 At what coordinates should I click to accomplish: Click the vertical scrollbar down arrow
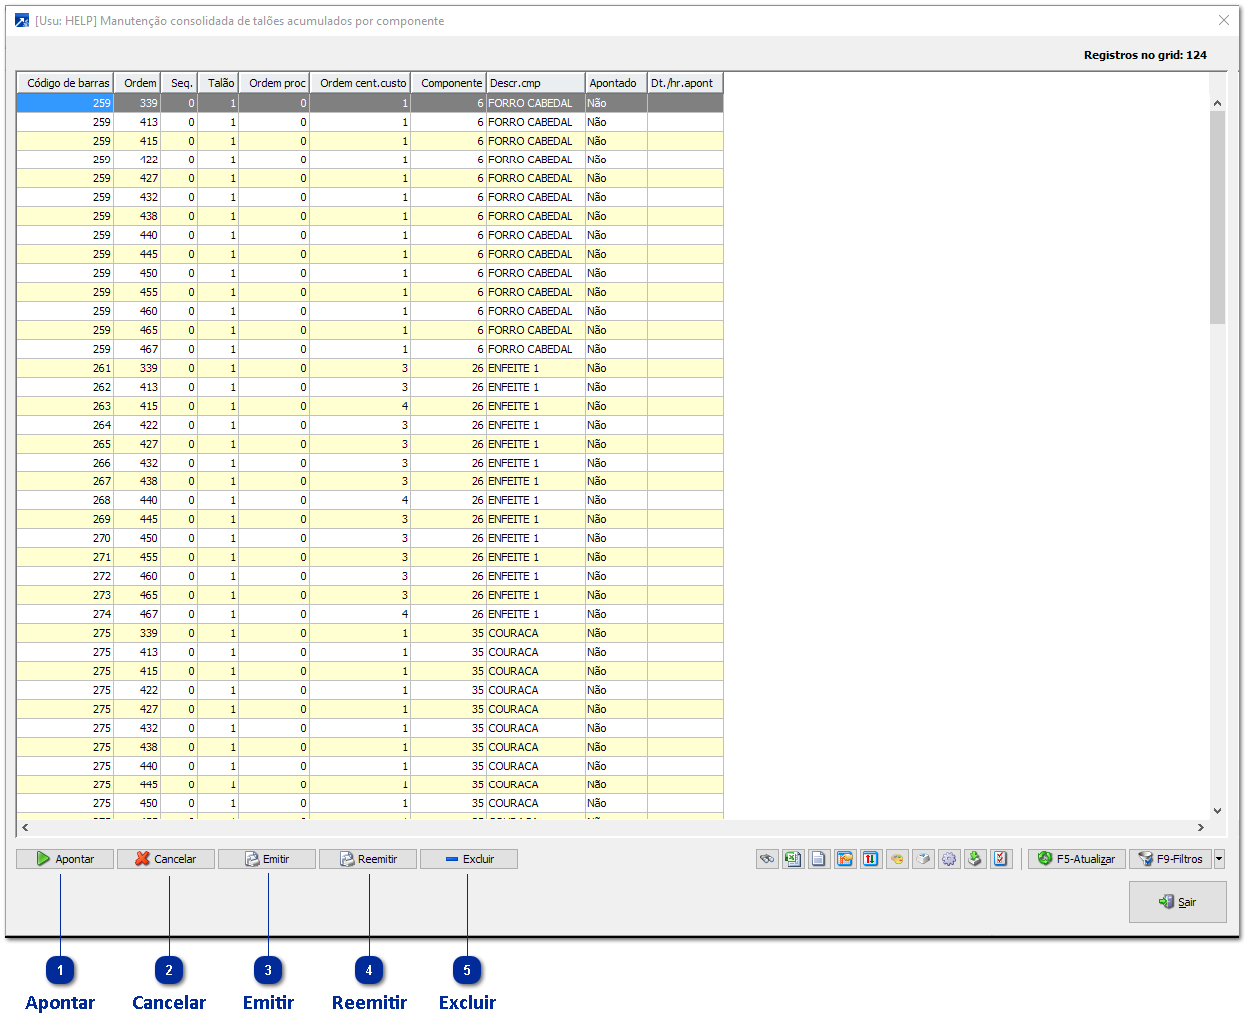click(x=1217, y=811)
